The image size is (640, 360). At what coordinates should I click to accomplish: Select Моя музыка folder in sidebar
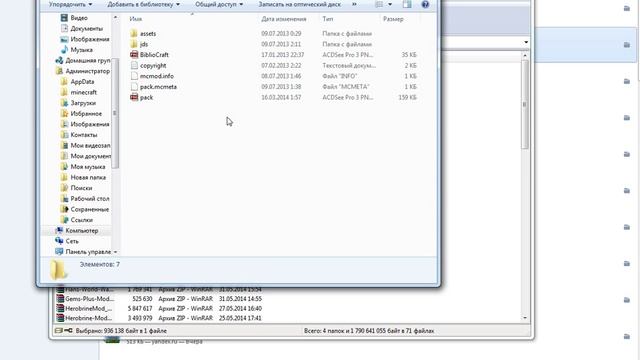pos(87,167)
